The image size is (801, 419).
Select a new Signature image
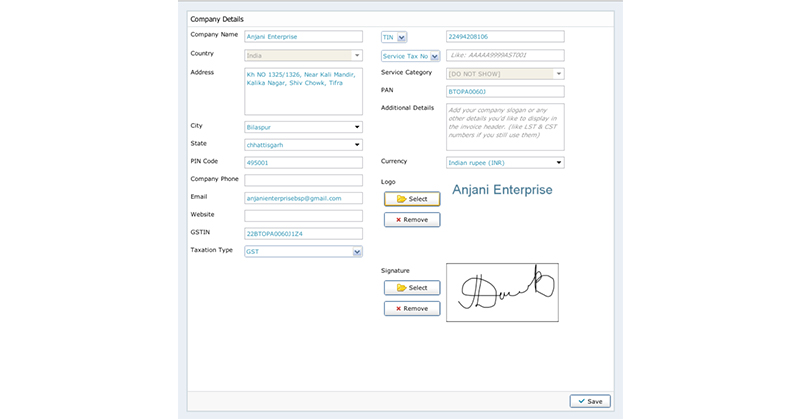[x=412, y=288]
